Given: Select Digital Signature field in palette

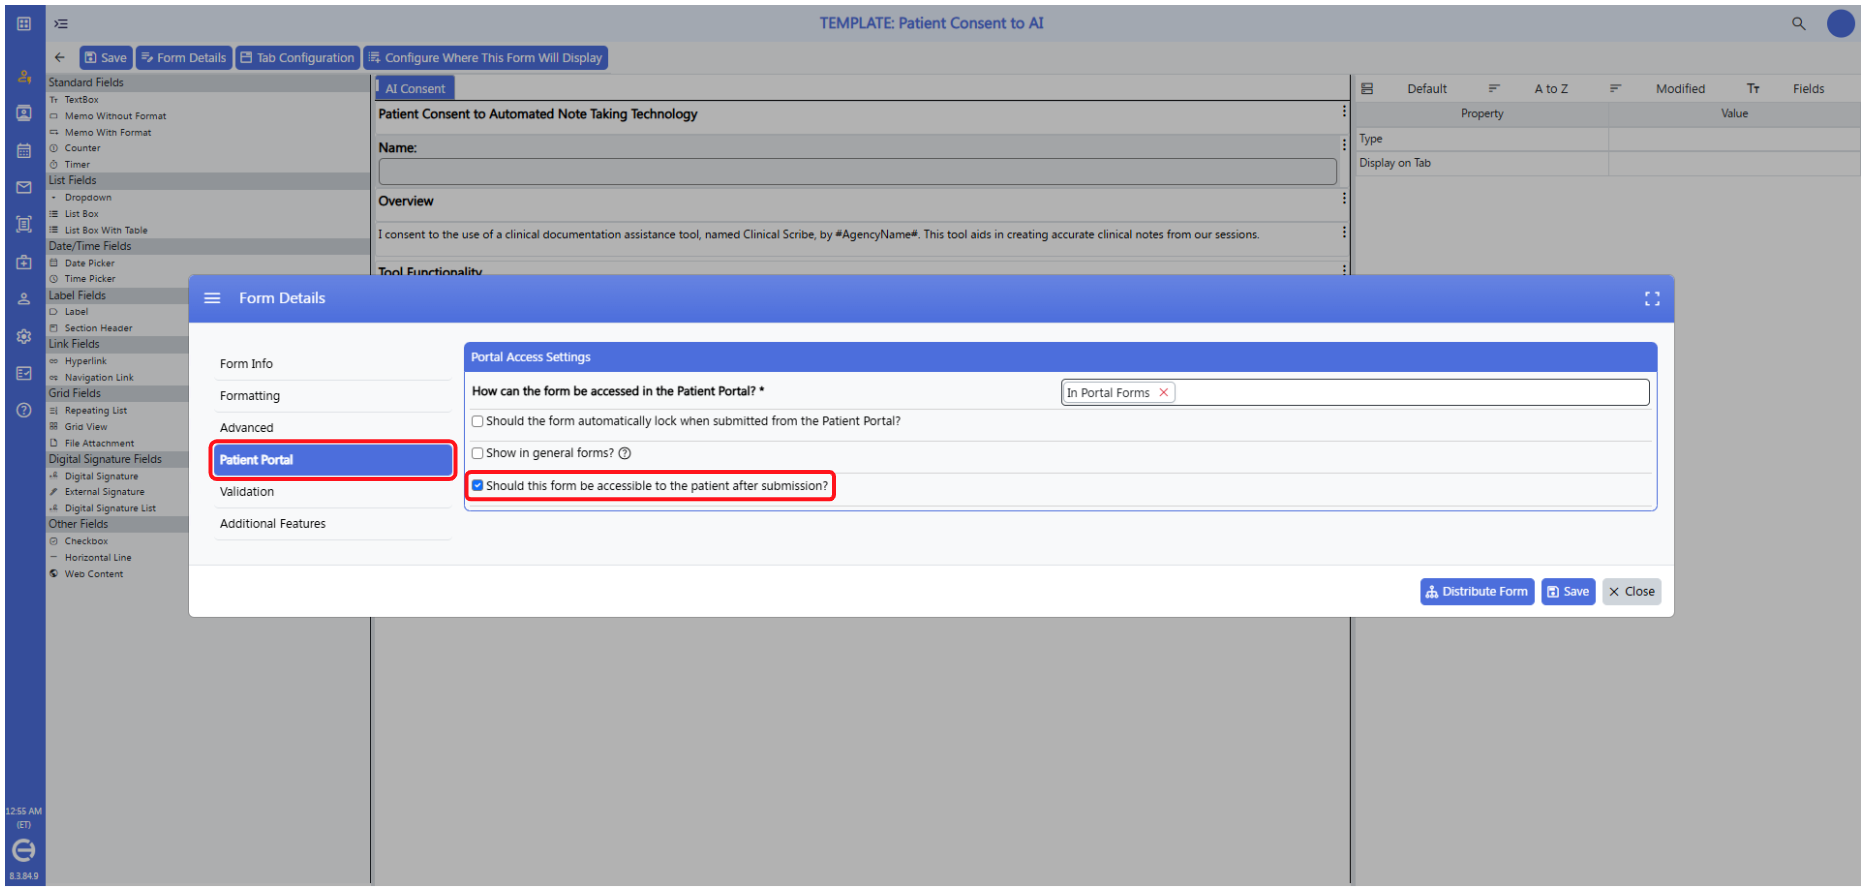Looking at the screenshot, I should pos(101,476).
